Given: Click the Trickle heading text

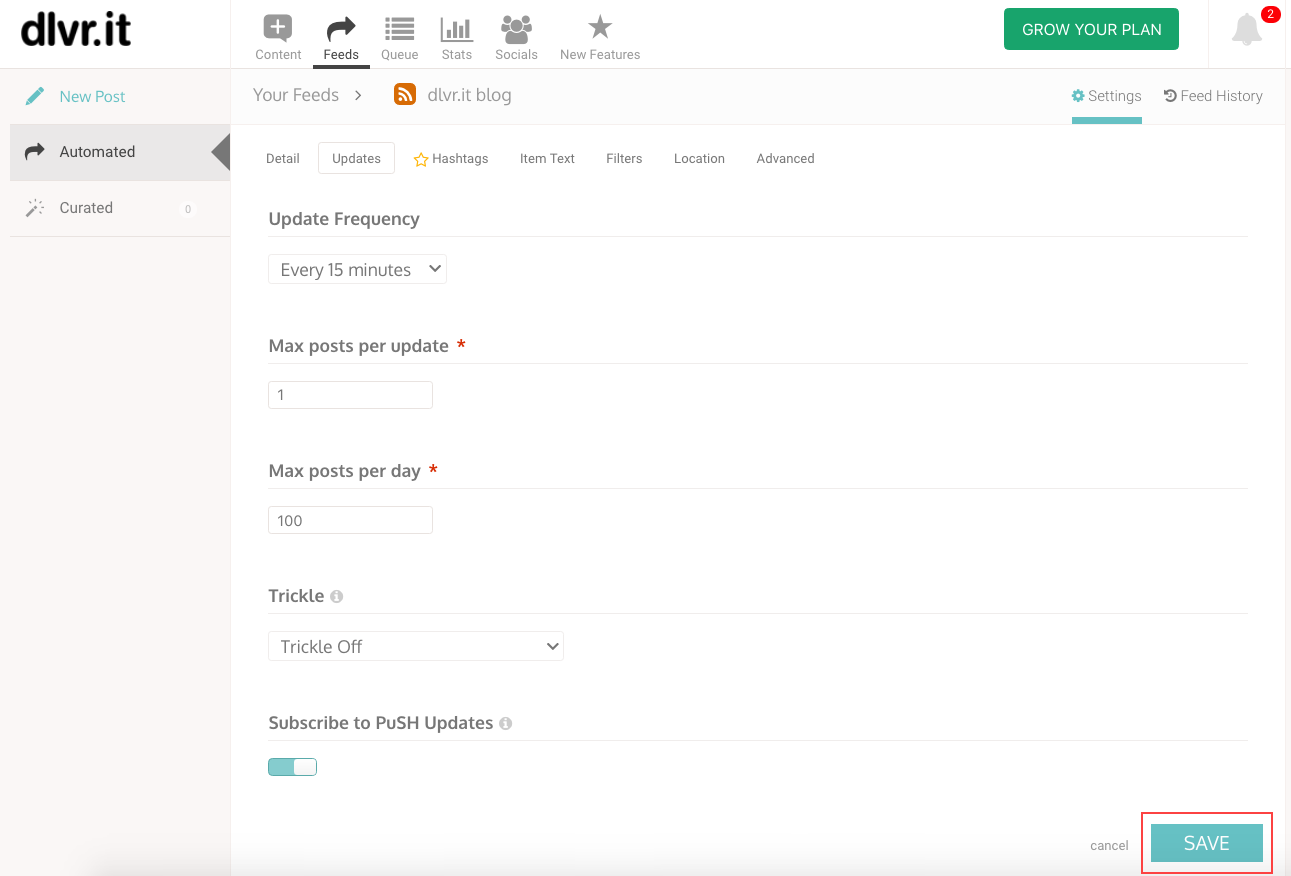Looking at the screenshot, I should pyautogui.click(x=296, y=596).
